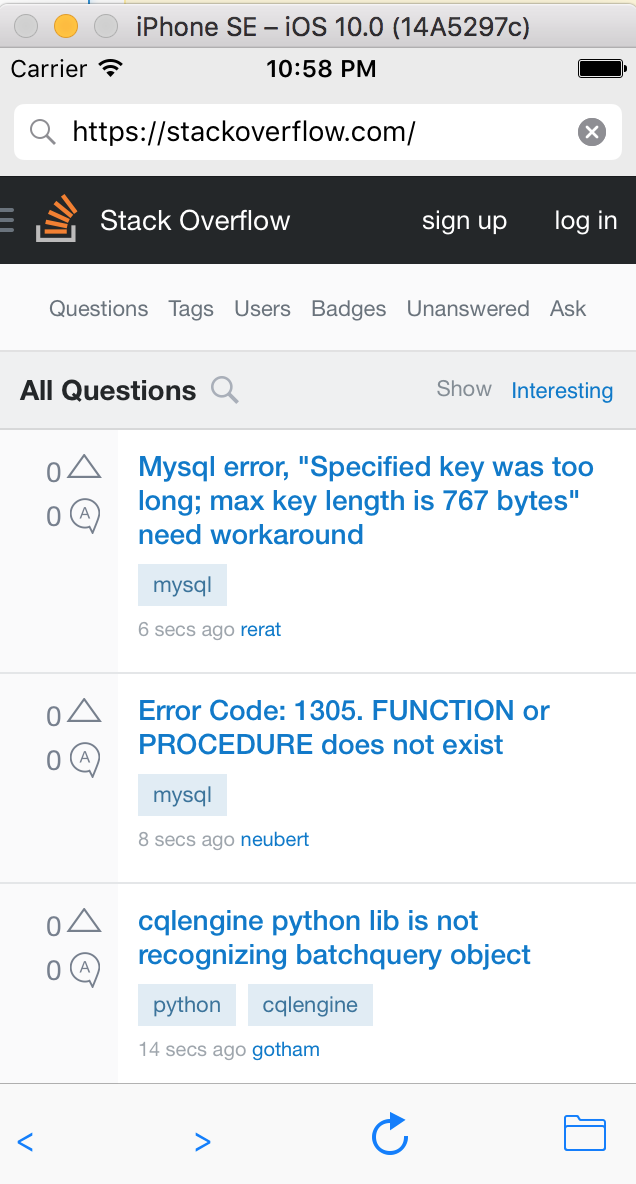Open user gotham profile

coord(286,1050)
